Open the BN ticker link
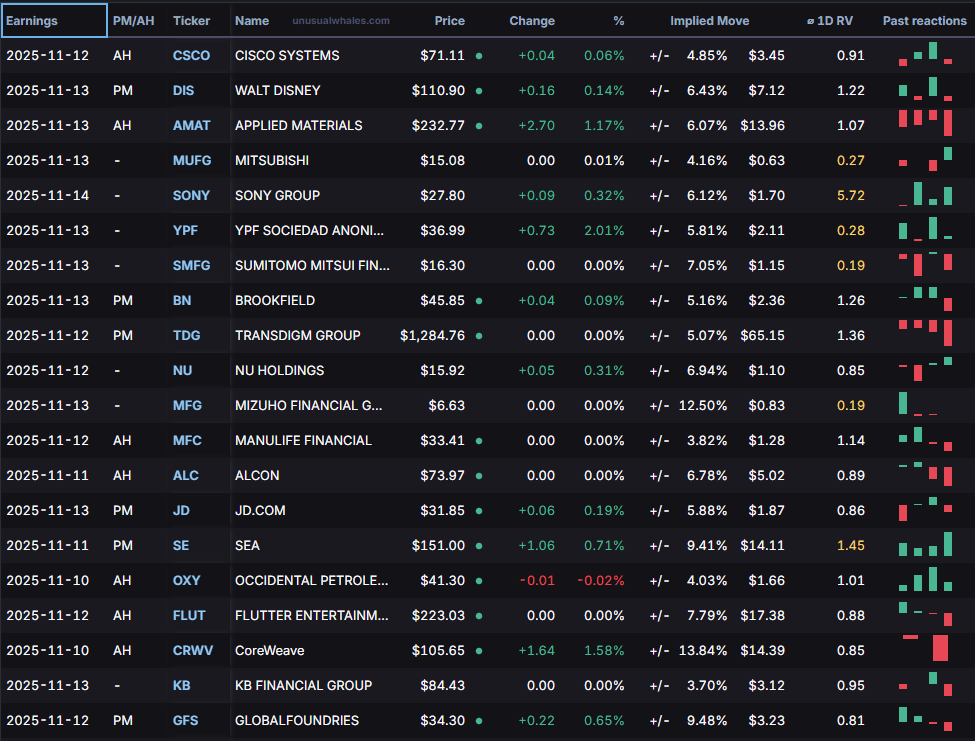975x741 pixels. tap(182, 300)
